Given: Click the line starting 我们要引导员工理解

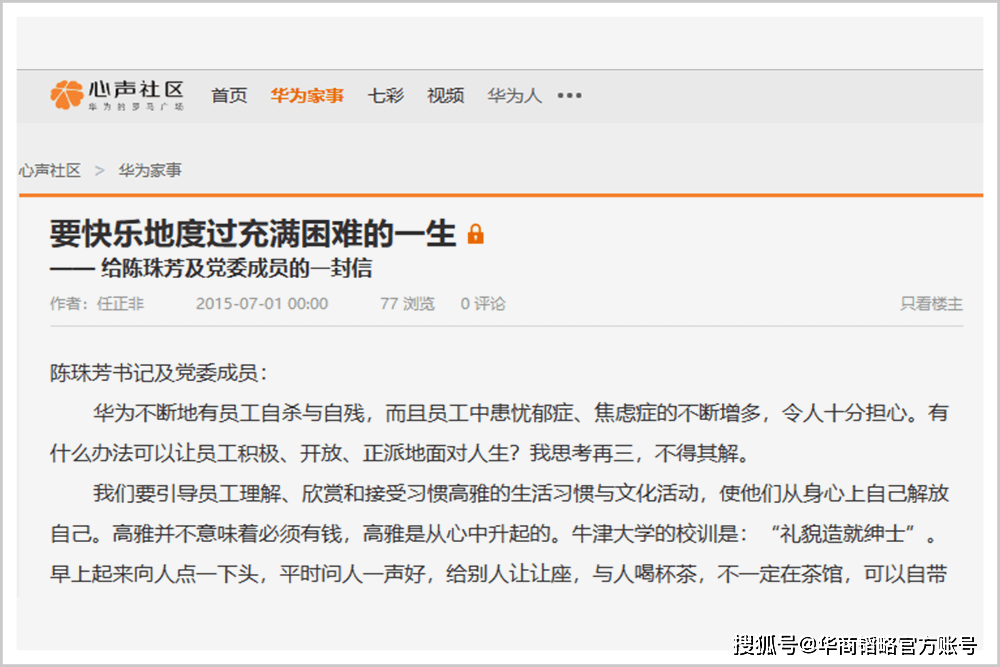Looking at the screenshot, I should (521, 494).
